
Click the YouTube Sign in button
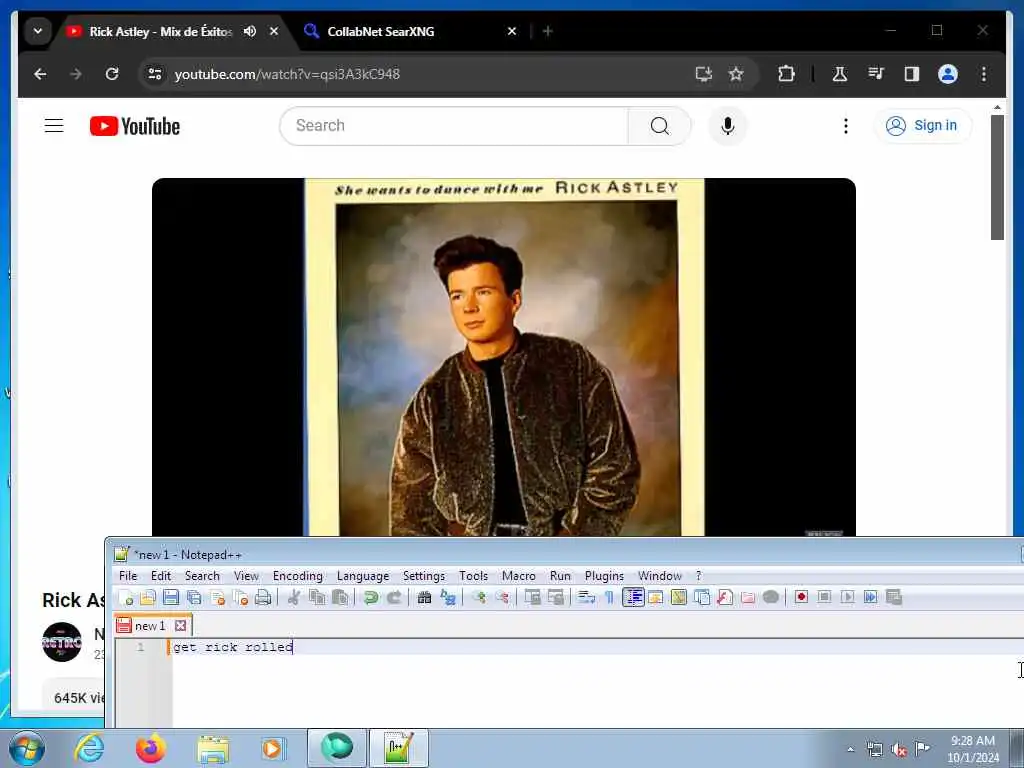click(921, 125)
